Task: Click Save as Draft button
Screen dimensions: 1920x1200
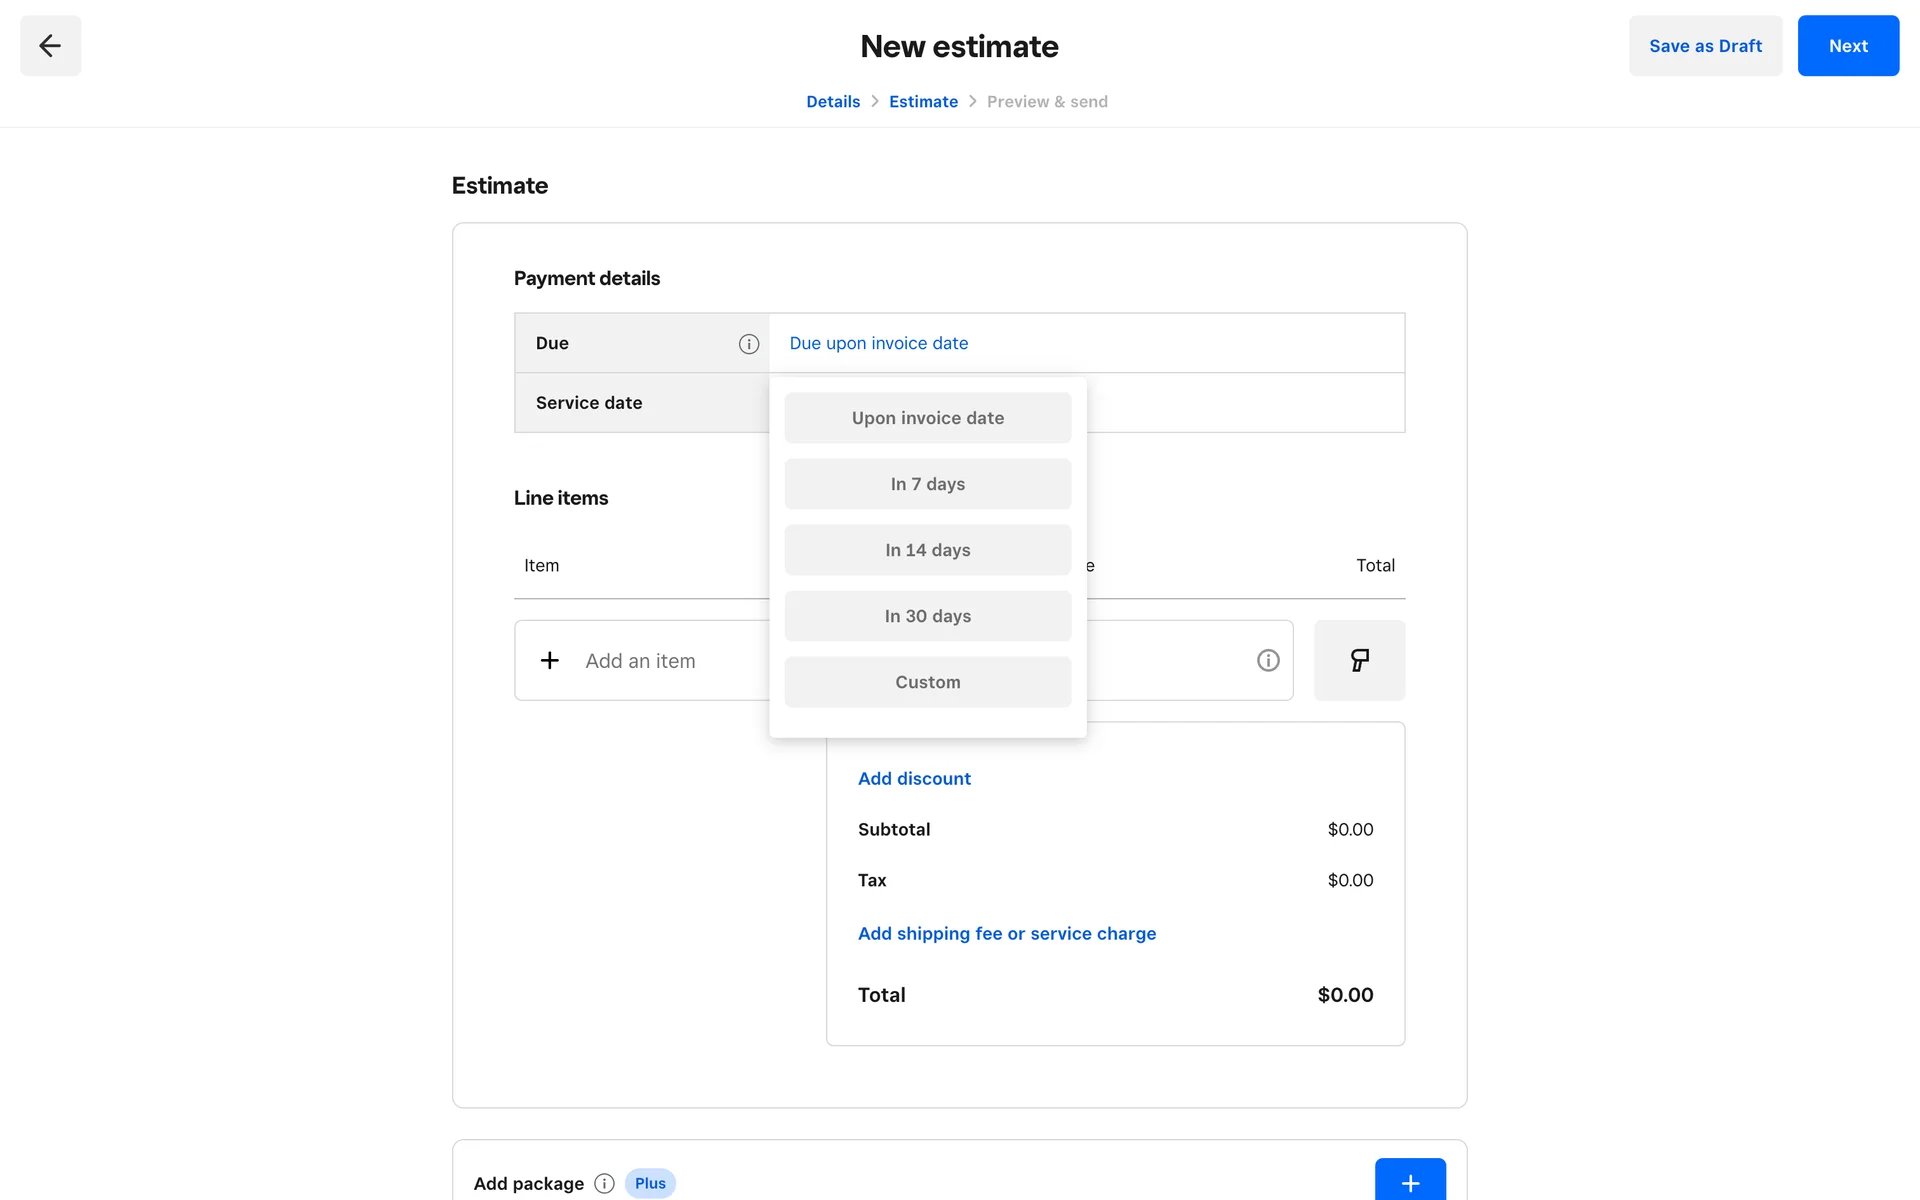Action: coord(1704,46)
